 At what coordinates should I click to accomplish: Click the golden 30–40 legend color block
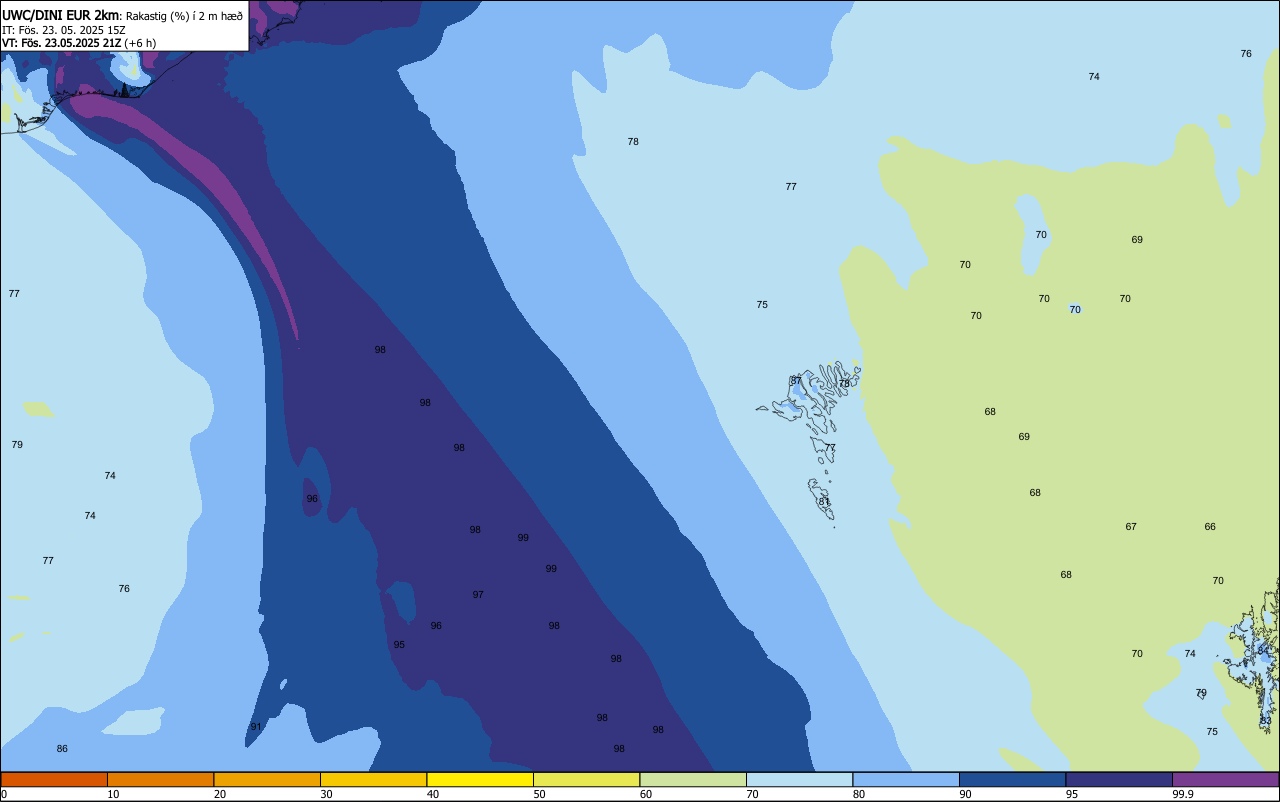pos(373,779)
